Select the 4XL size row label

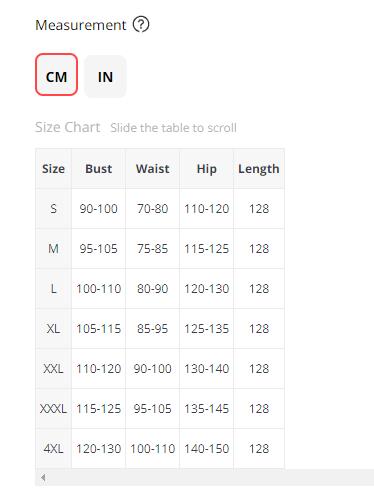(x=53, y=449)
